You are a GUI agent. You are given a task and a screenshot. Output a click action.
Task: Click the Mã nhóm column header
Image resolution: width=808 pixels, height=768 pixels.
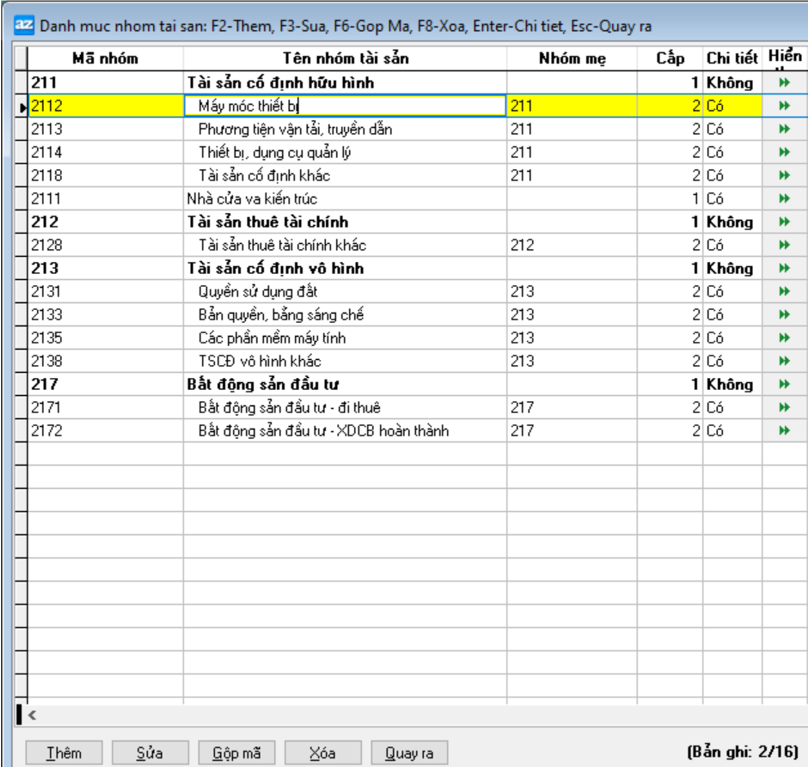point(105,58)
